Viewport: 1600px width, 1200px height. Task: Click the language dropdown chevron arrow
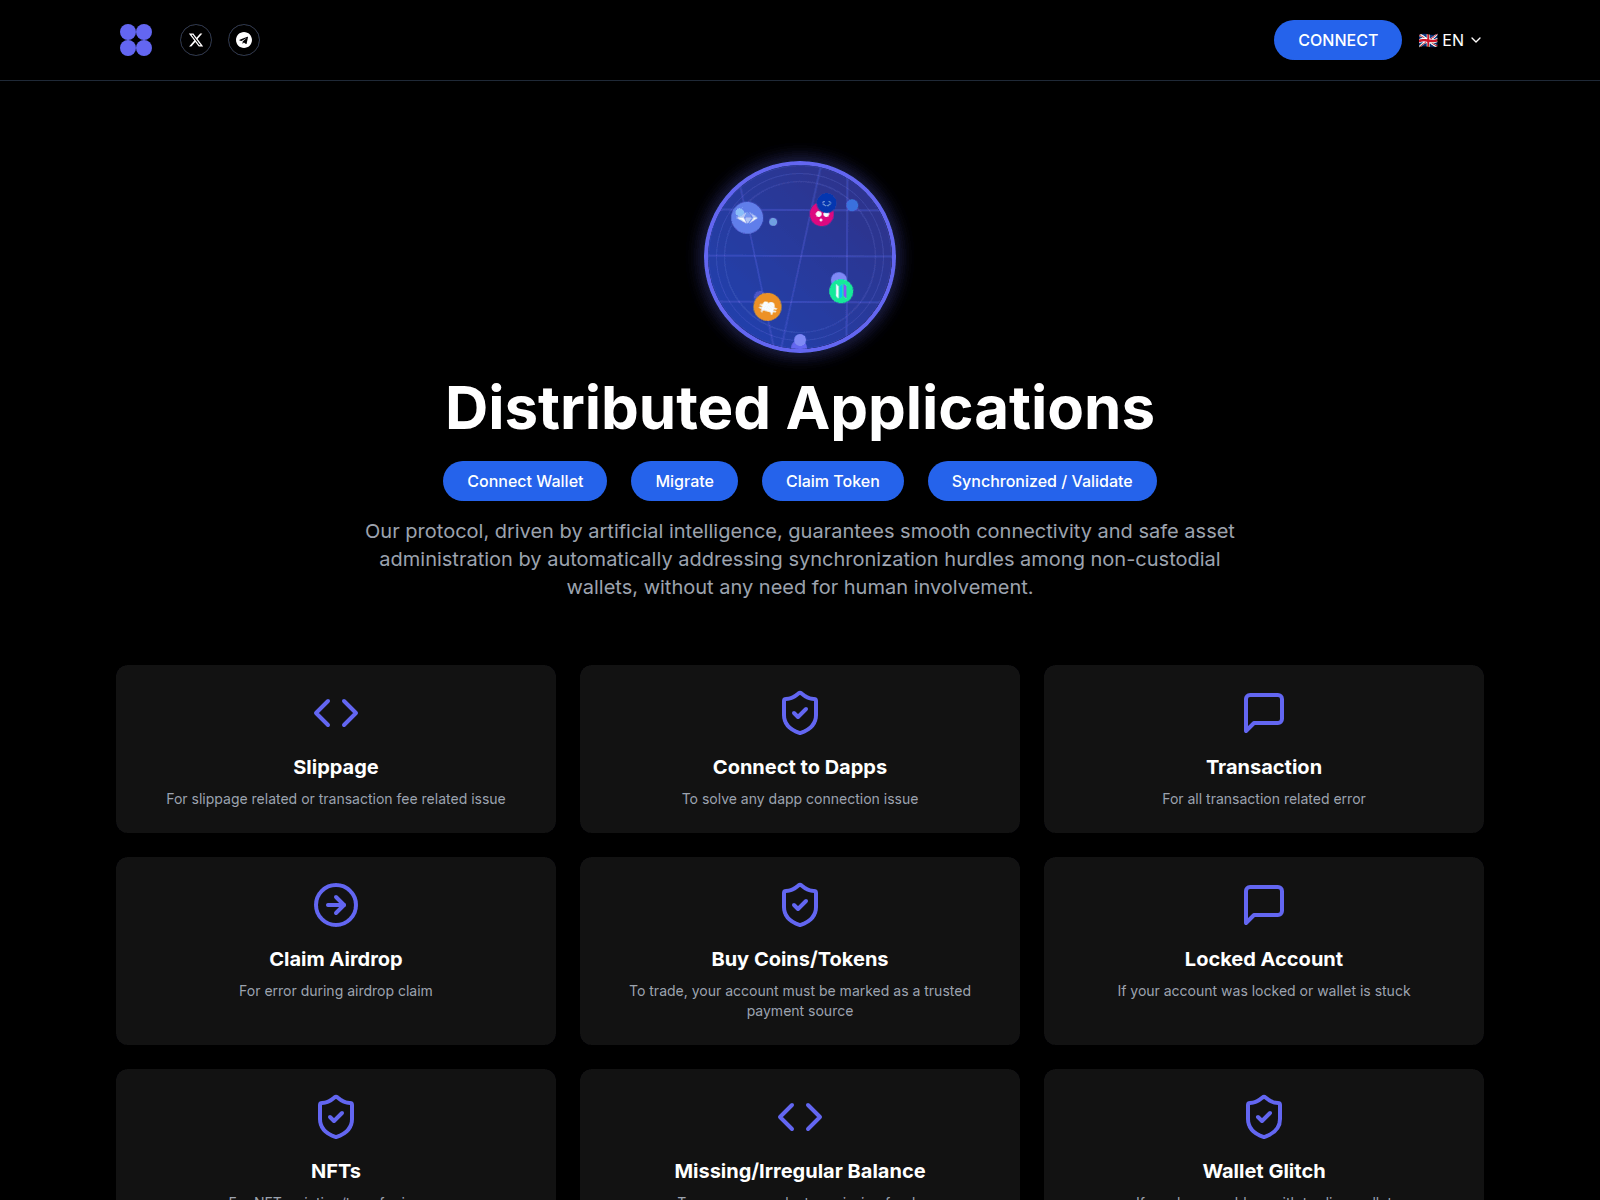(x=1476, y=40)
